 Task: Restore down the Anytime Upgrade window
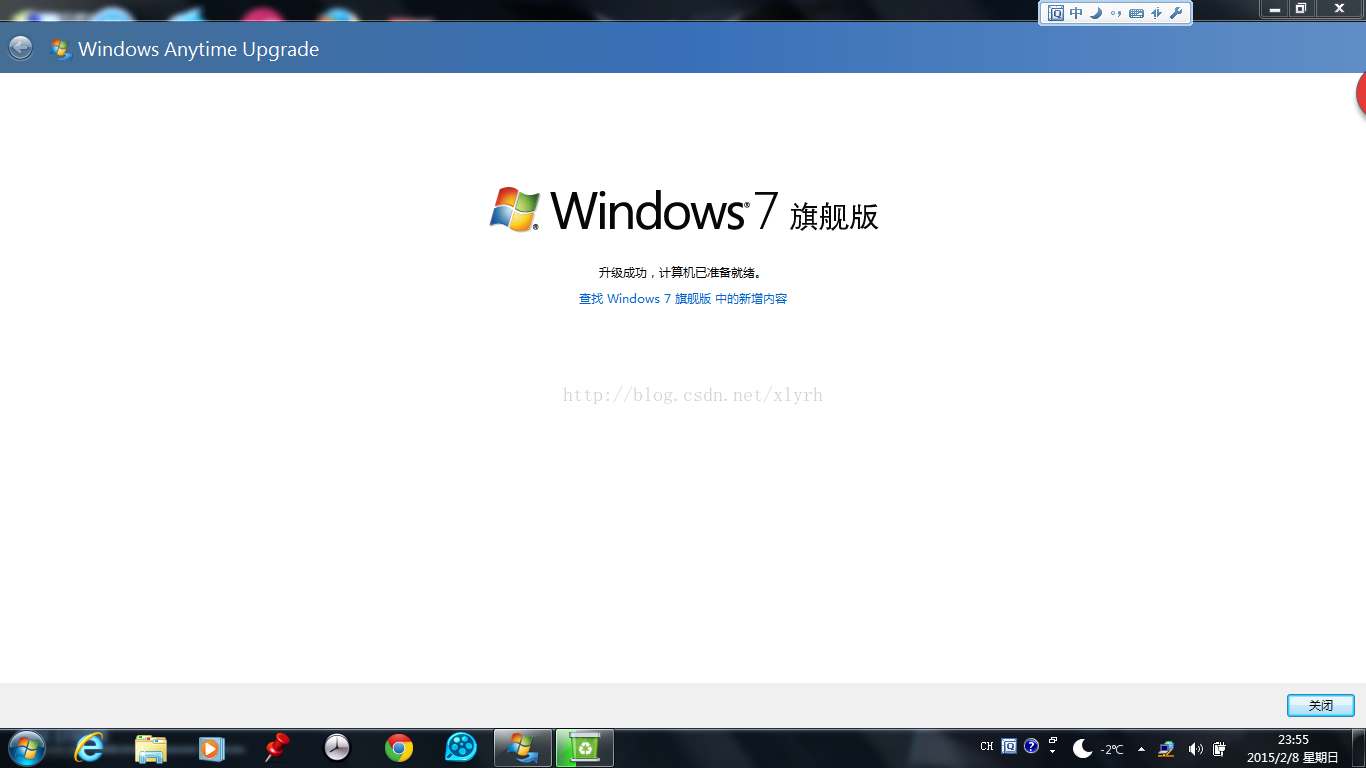click(1301, 9)
